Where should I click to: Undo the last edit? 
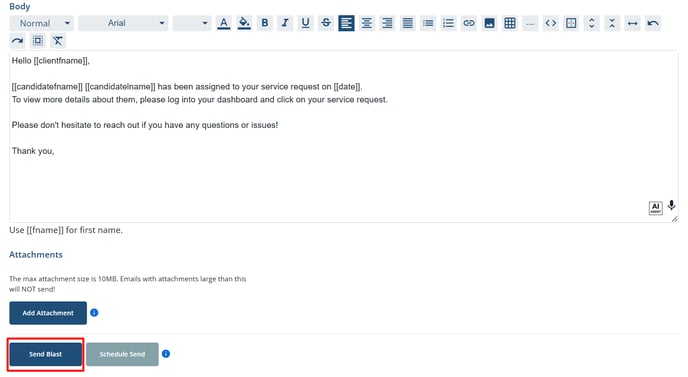tap(653, 23)
